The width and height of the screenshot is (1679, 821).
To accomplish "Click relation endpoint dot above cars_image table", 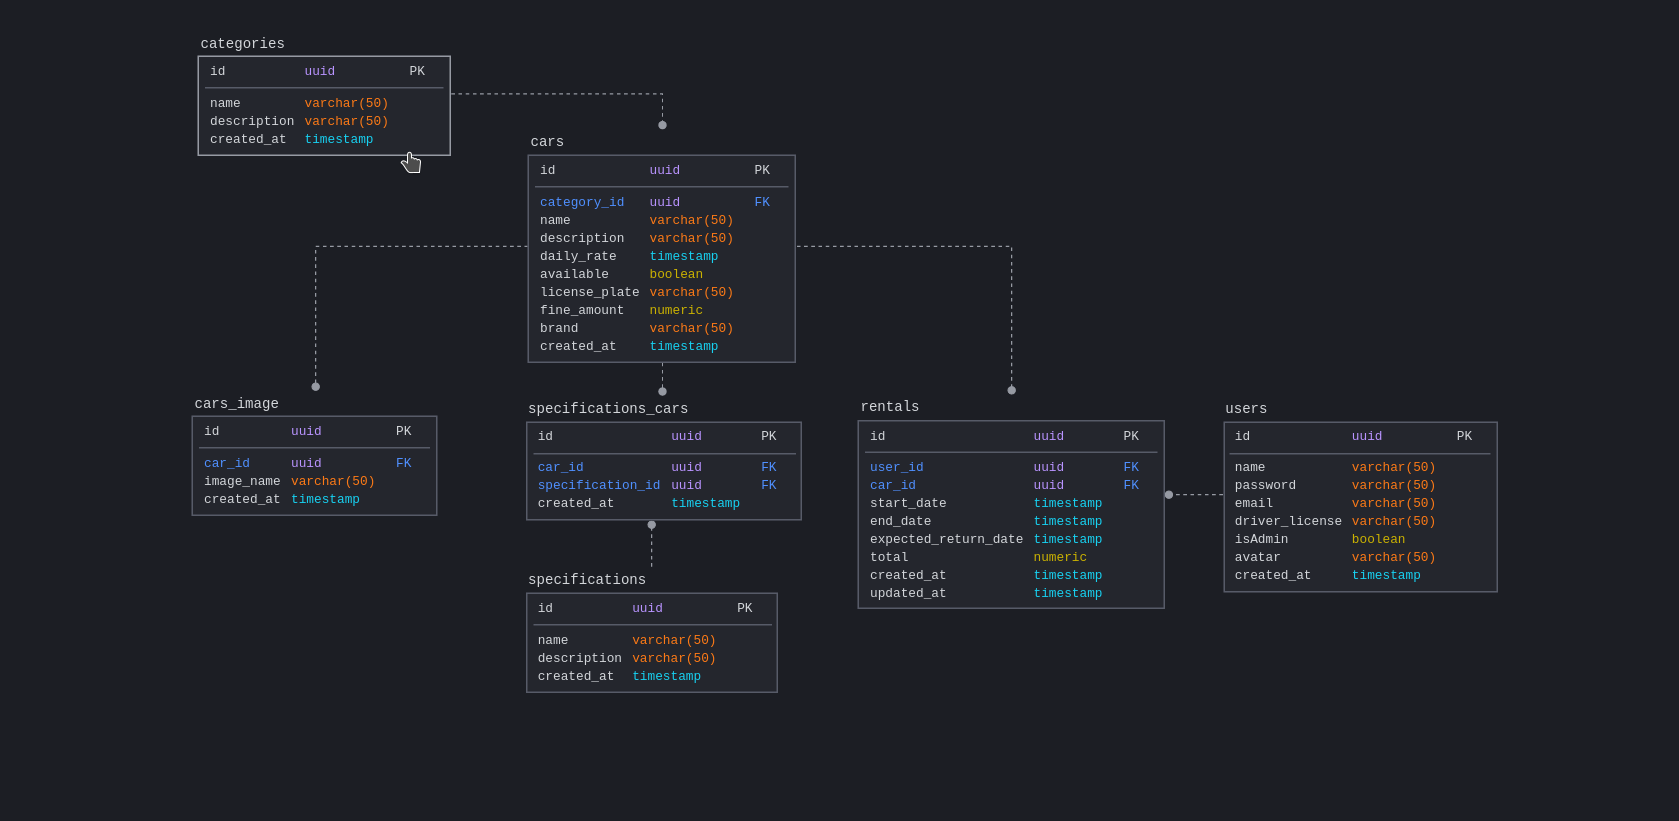I will 316,386.
